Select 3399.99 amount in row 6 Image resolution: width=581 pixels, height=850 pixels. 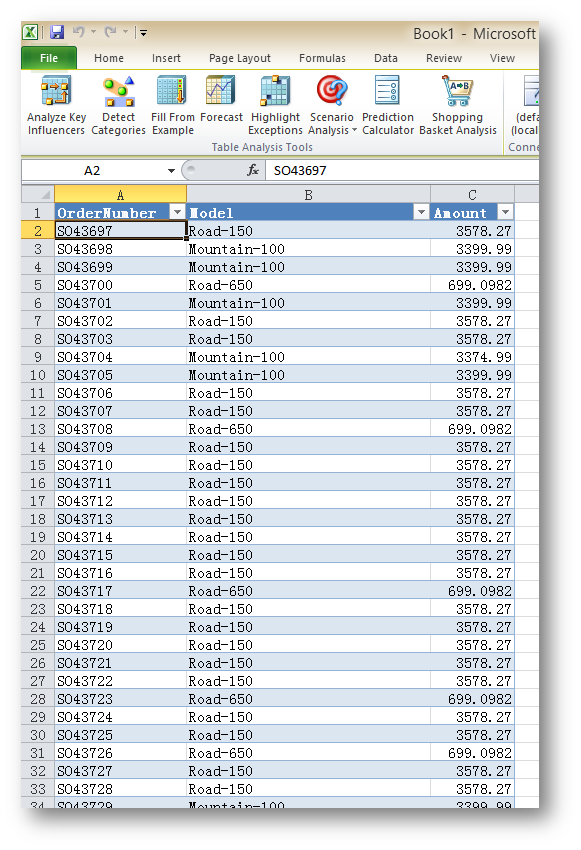[x=472, y=303]
